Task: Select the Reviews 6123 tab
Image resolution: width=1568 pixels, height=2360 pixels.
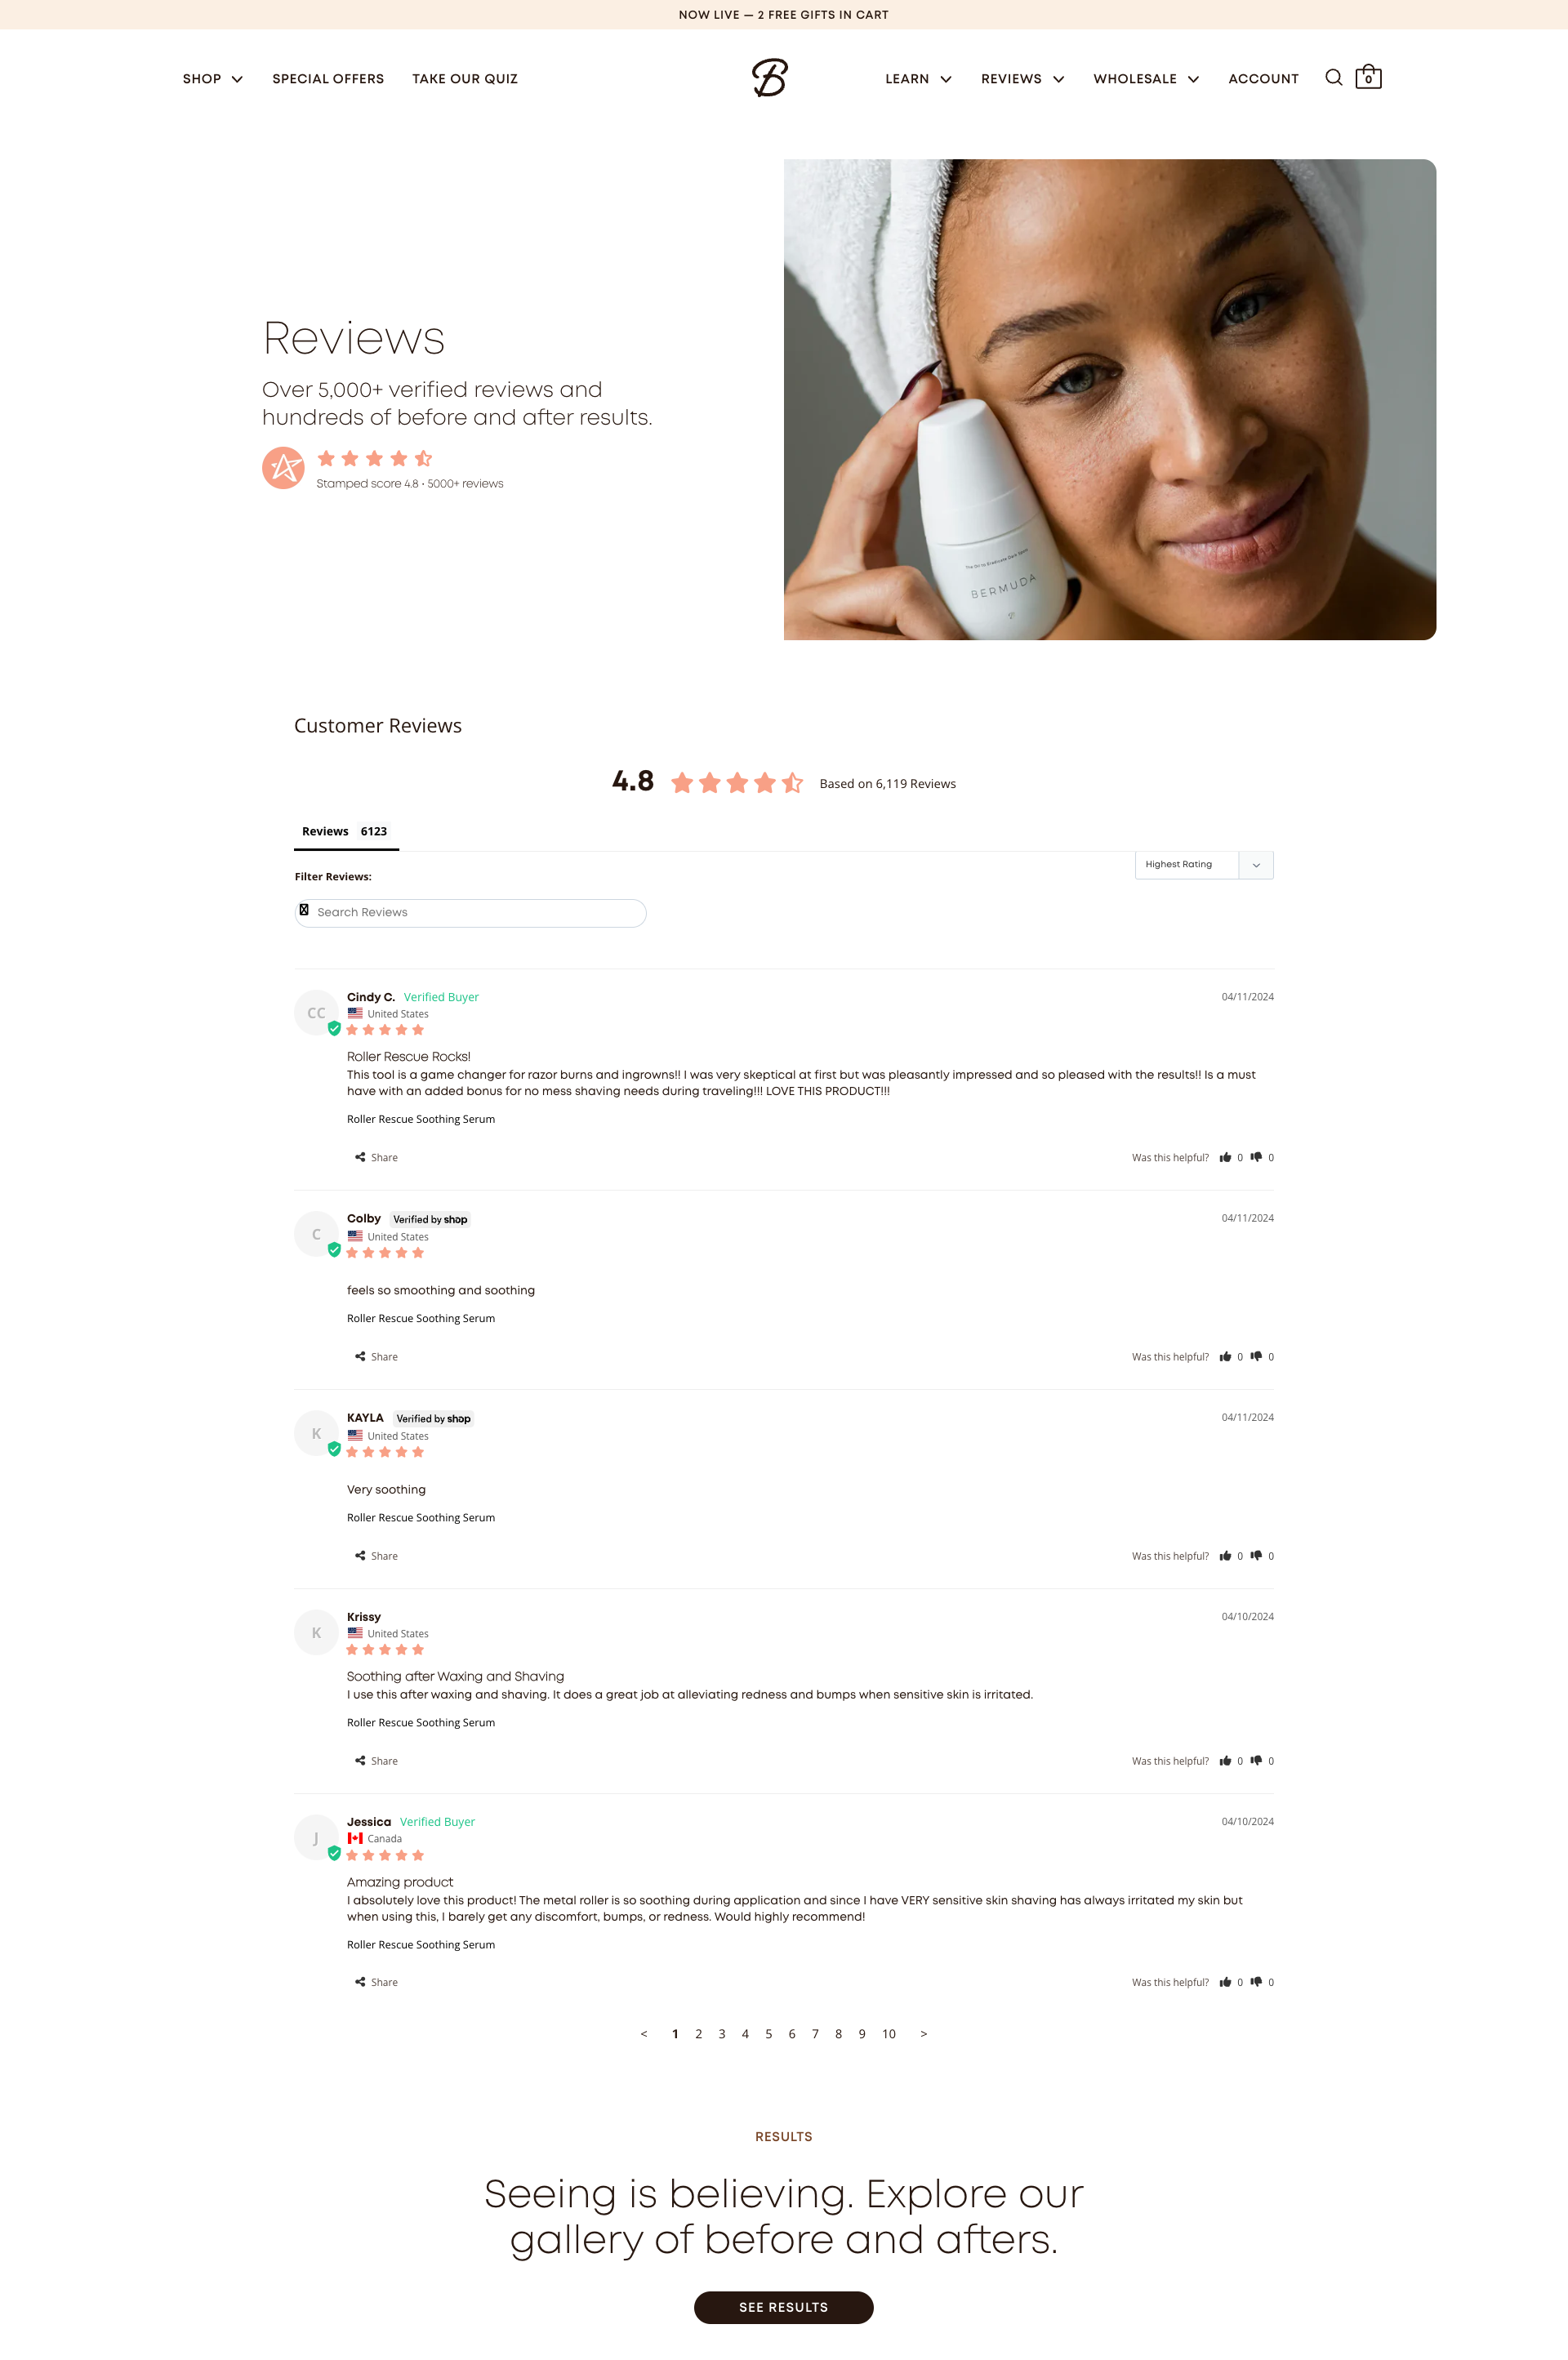Action: click(x=345, y=831)
